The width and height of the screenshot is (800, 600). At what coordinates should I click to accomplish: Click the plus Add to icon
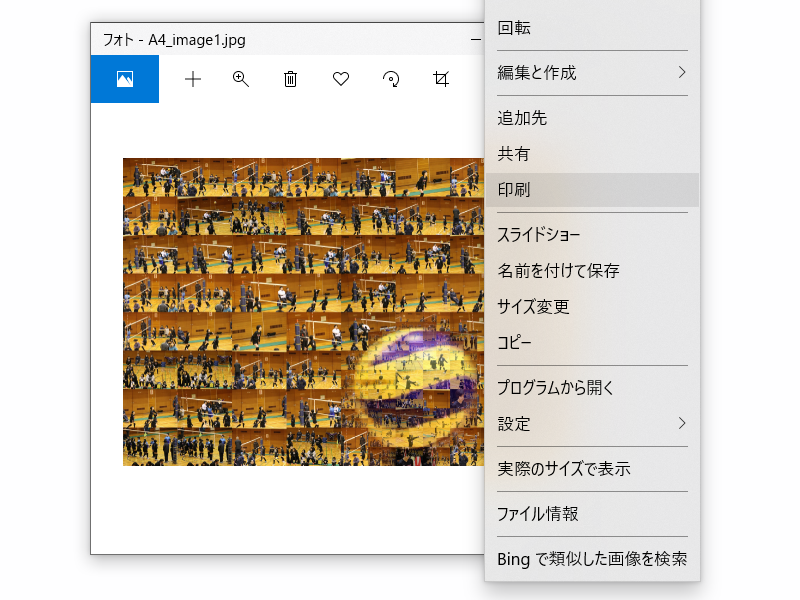(193, 79)
